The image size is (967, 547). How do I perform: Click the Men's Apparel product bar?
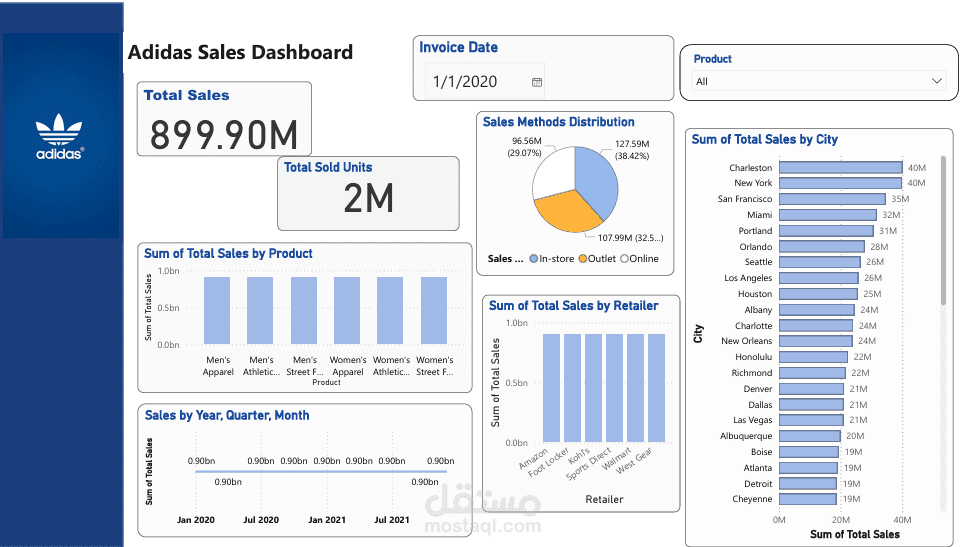pos(217,310)
